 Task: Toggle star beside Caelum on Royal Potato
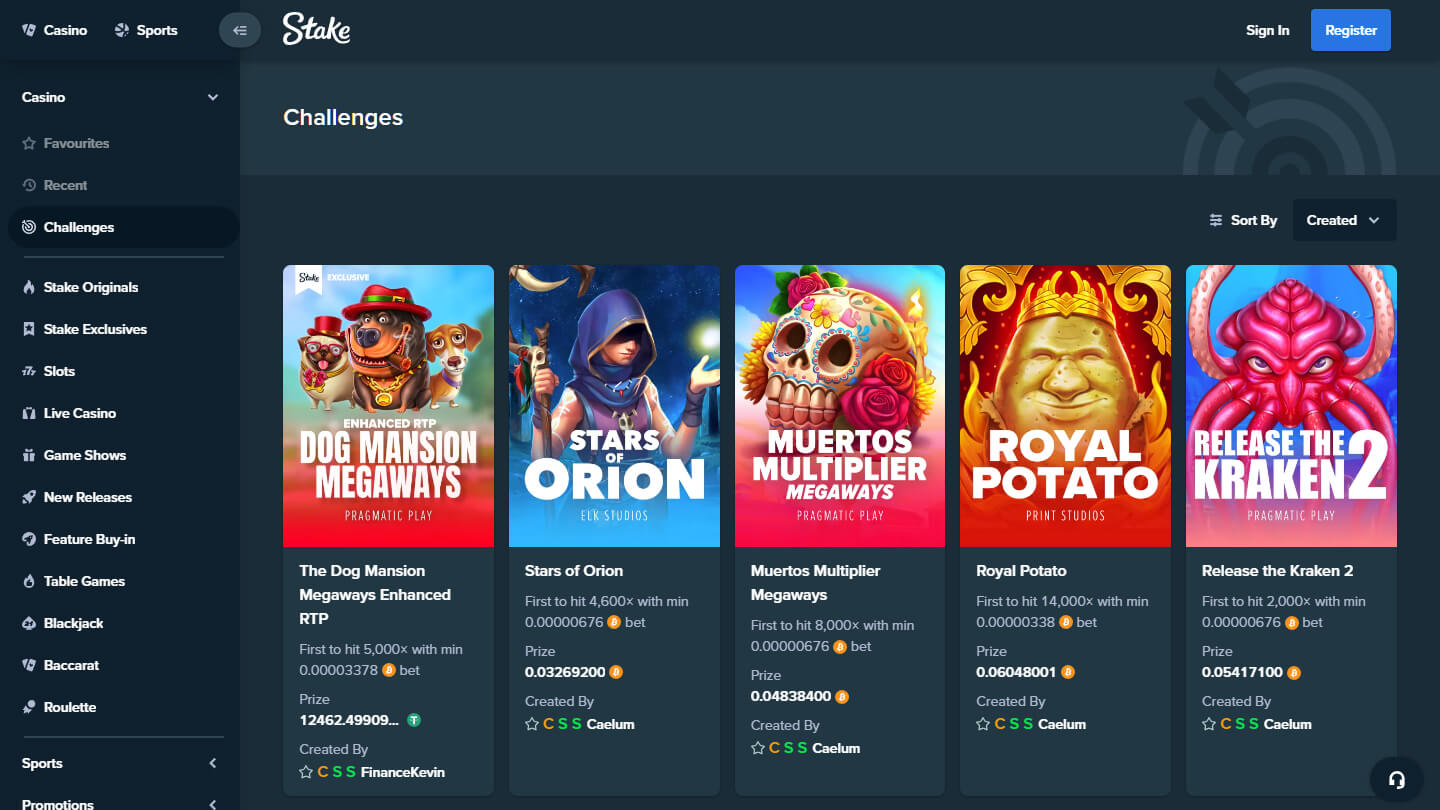983,724
